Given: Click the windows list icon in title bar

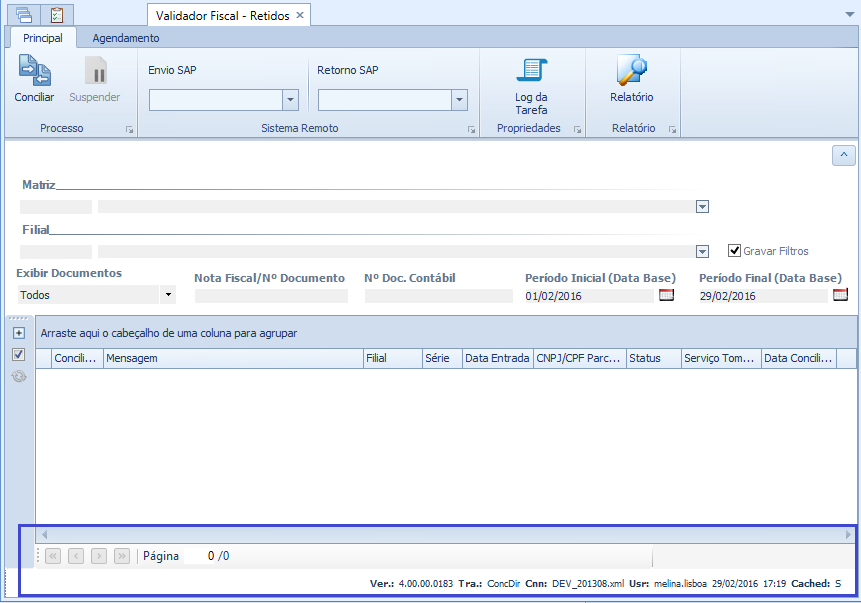Looking at the screenshot, I should pos(24,15).
